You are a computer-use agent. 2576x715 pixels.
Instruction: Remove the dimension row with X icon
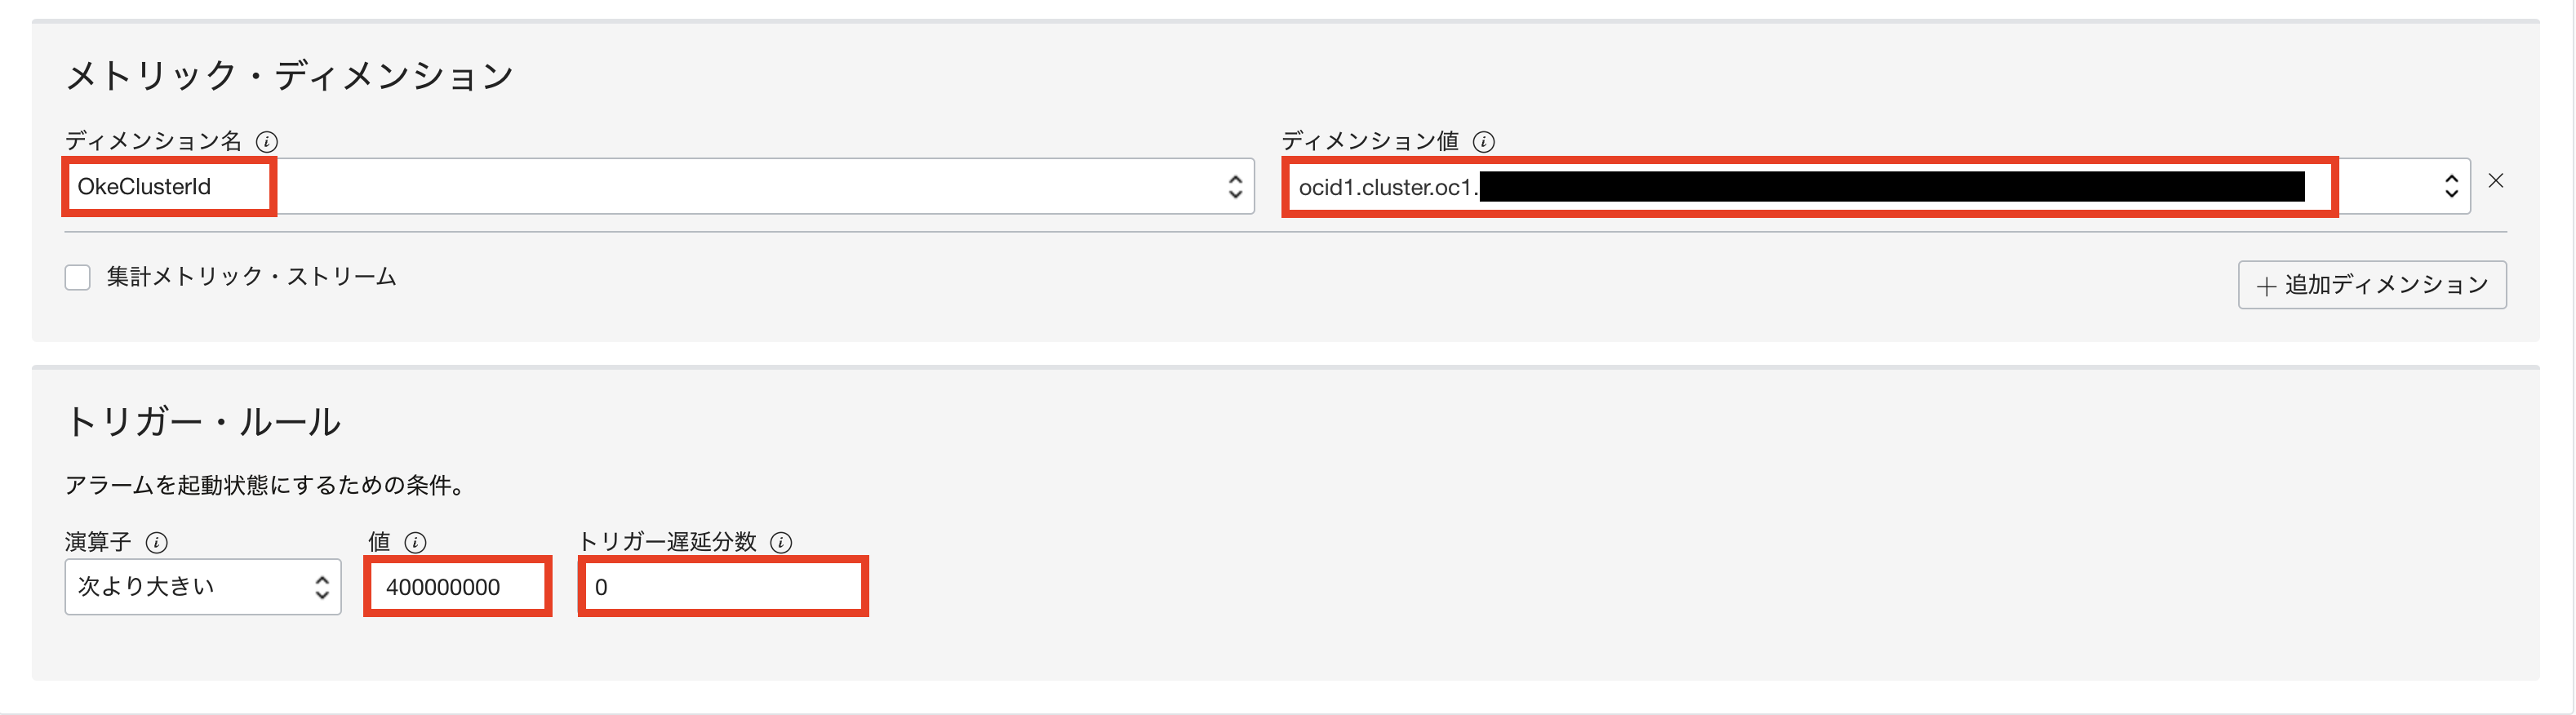(2496, 181)
